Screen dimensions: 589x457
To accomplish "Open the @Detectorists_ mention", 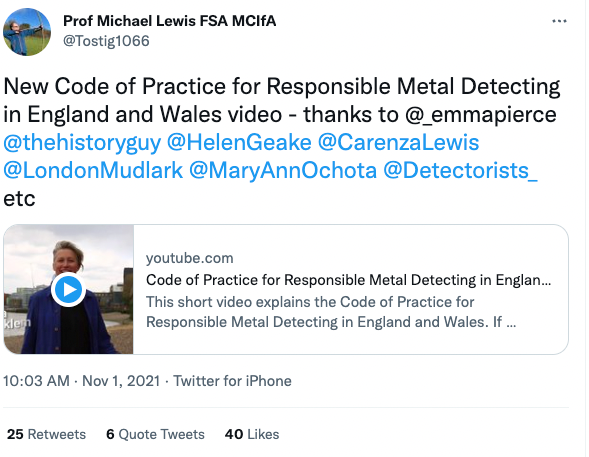I will click(461, 170).
